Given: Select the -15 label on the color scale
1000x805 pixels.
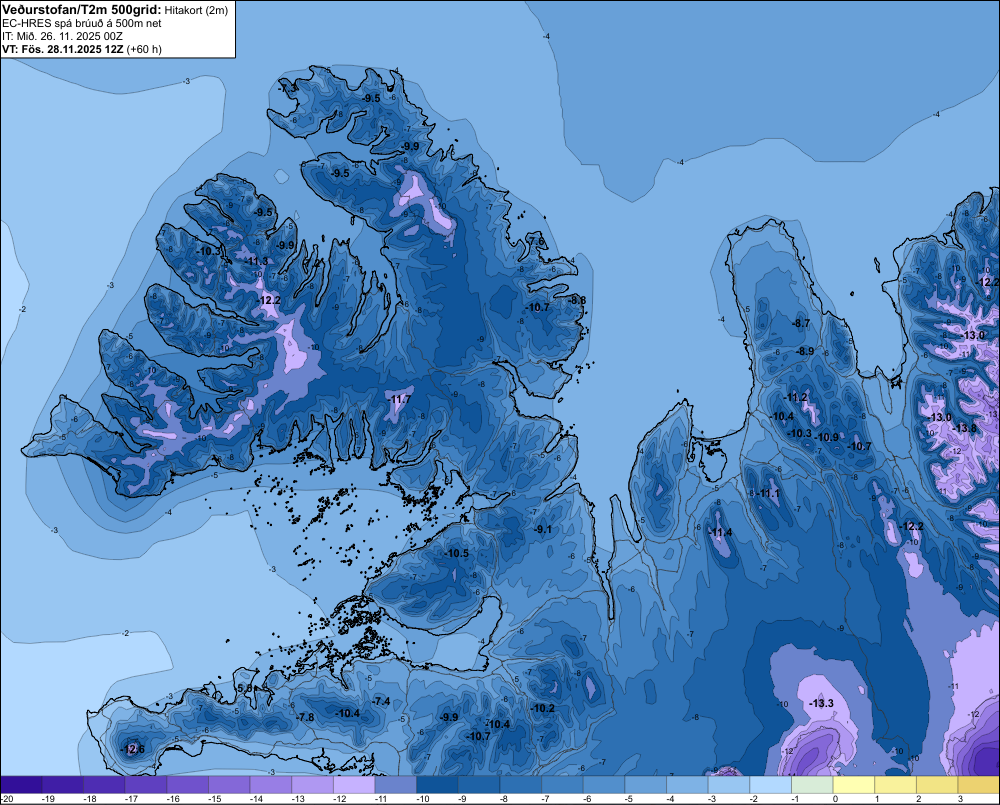Looking at the screenshot, I should (x=215, y=799).
